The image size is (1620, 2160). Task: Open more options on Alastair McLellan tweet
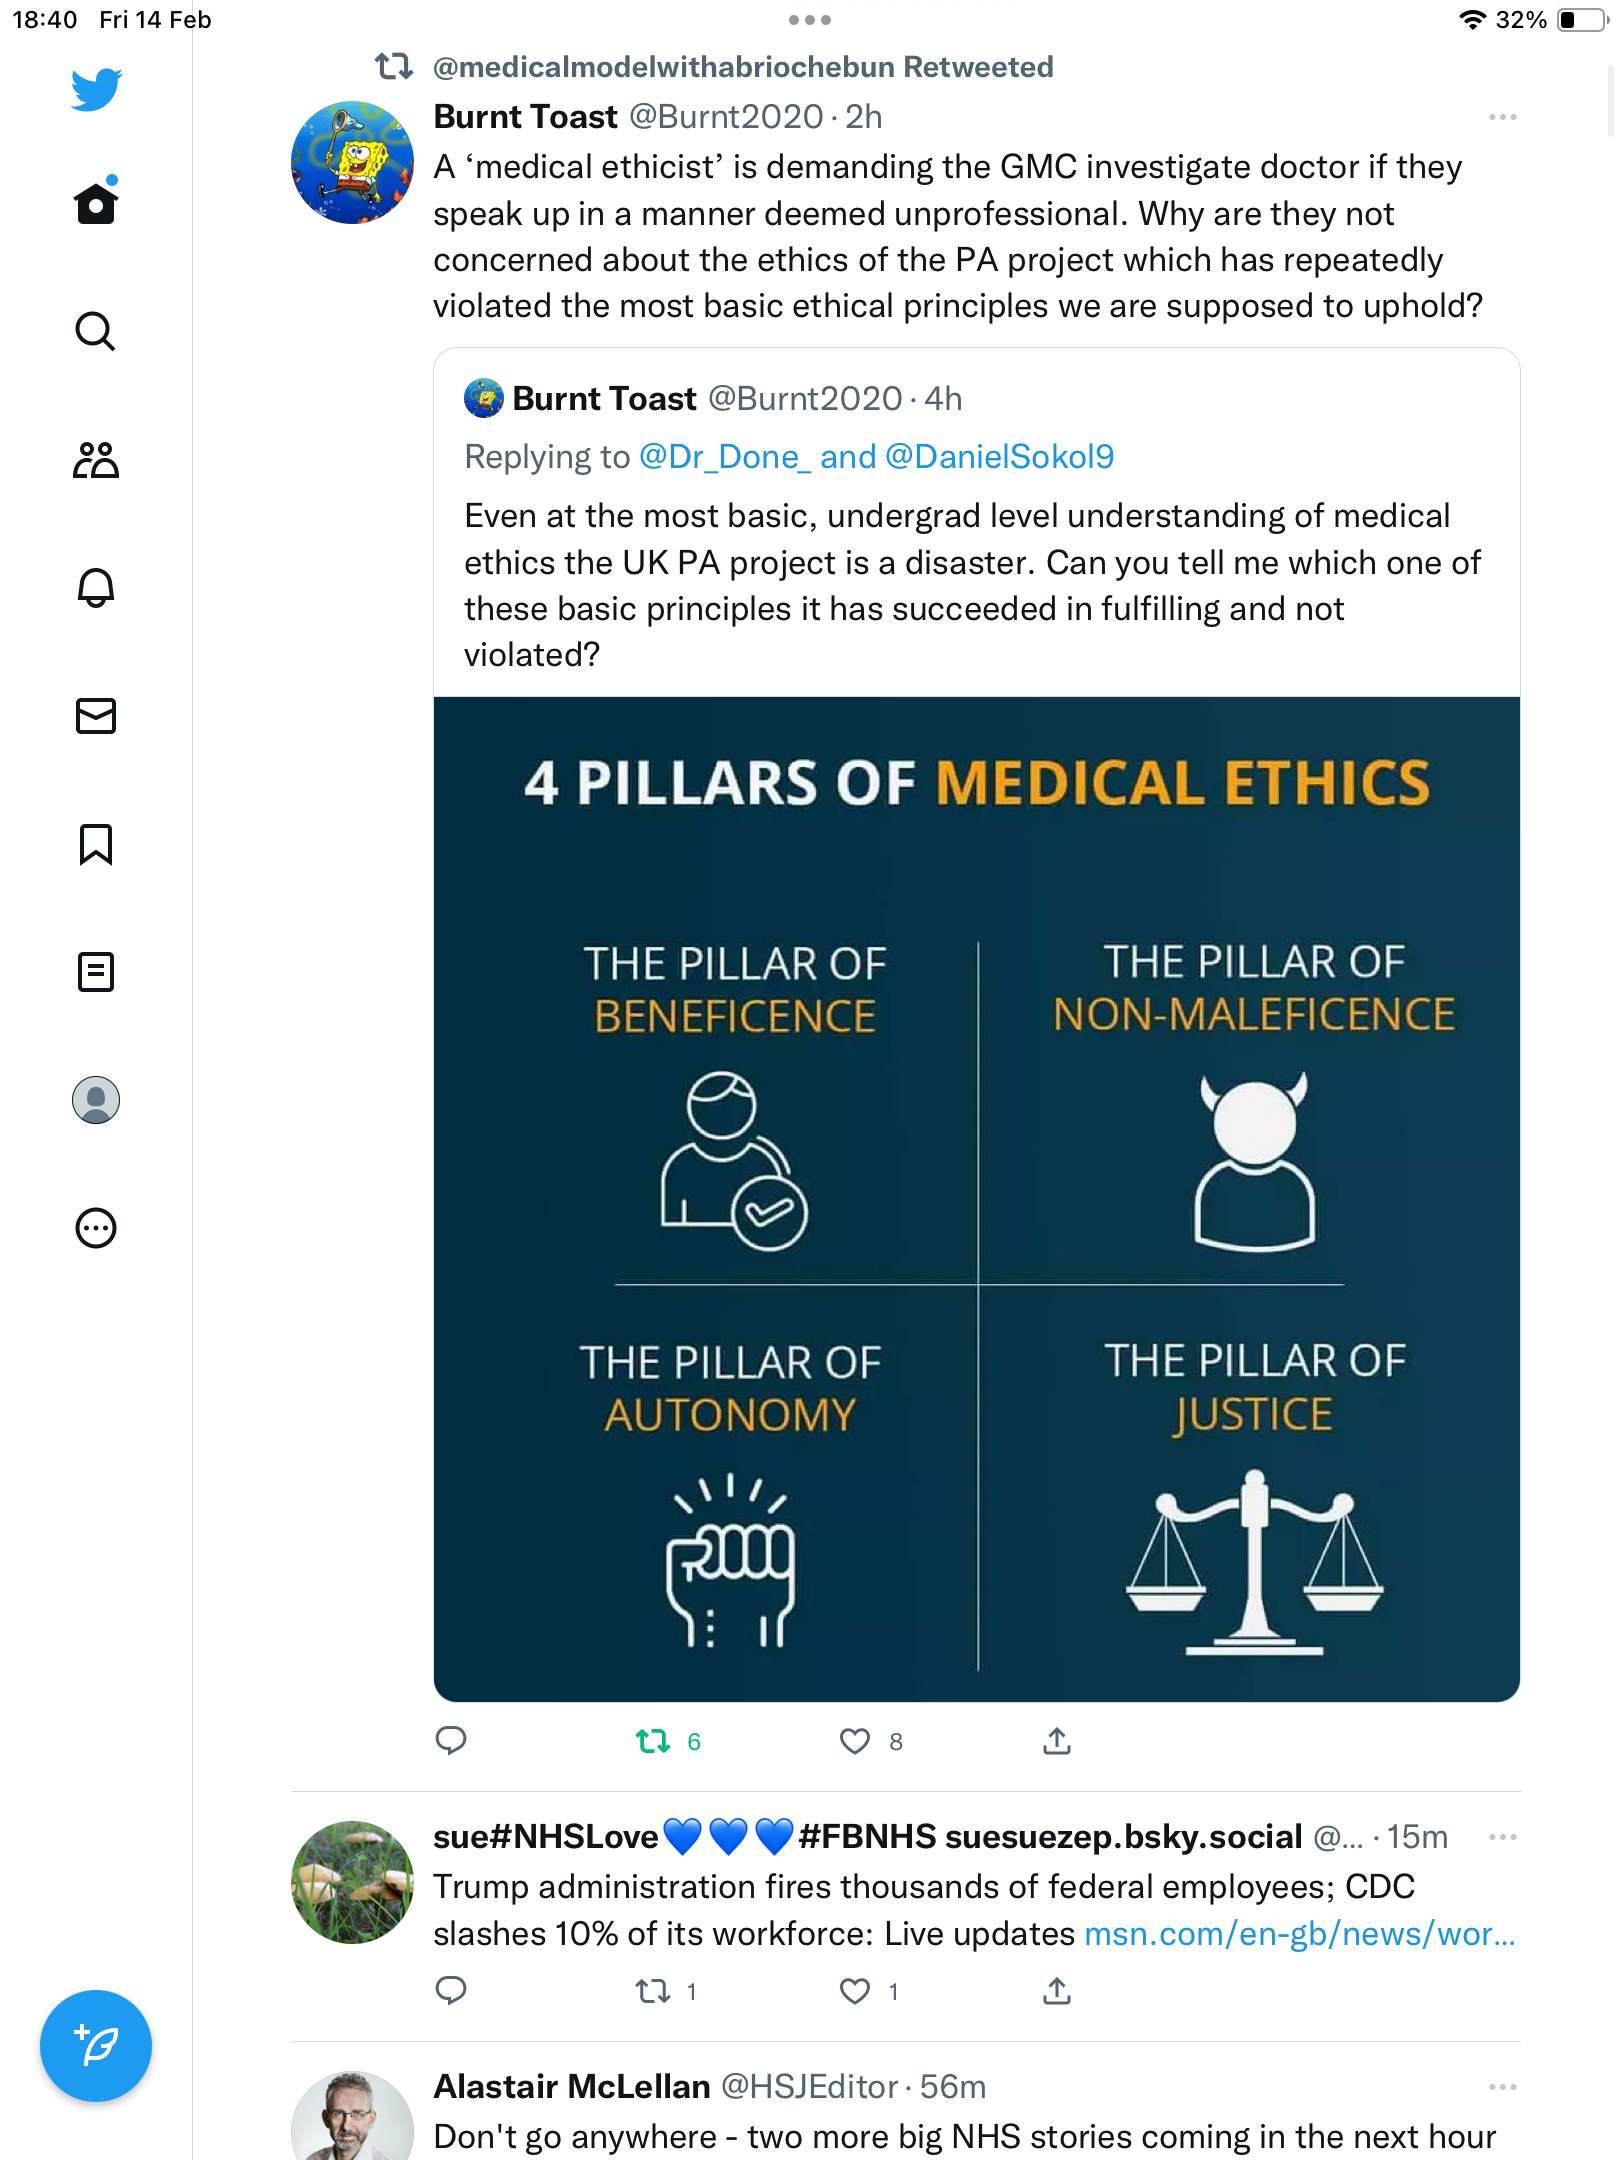[1502, 2087]
